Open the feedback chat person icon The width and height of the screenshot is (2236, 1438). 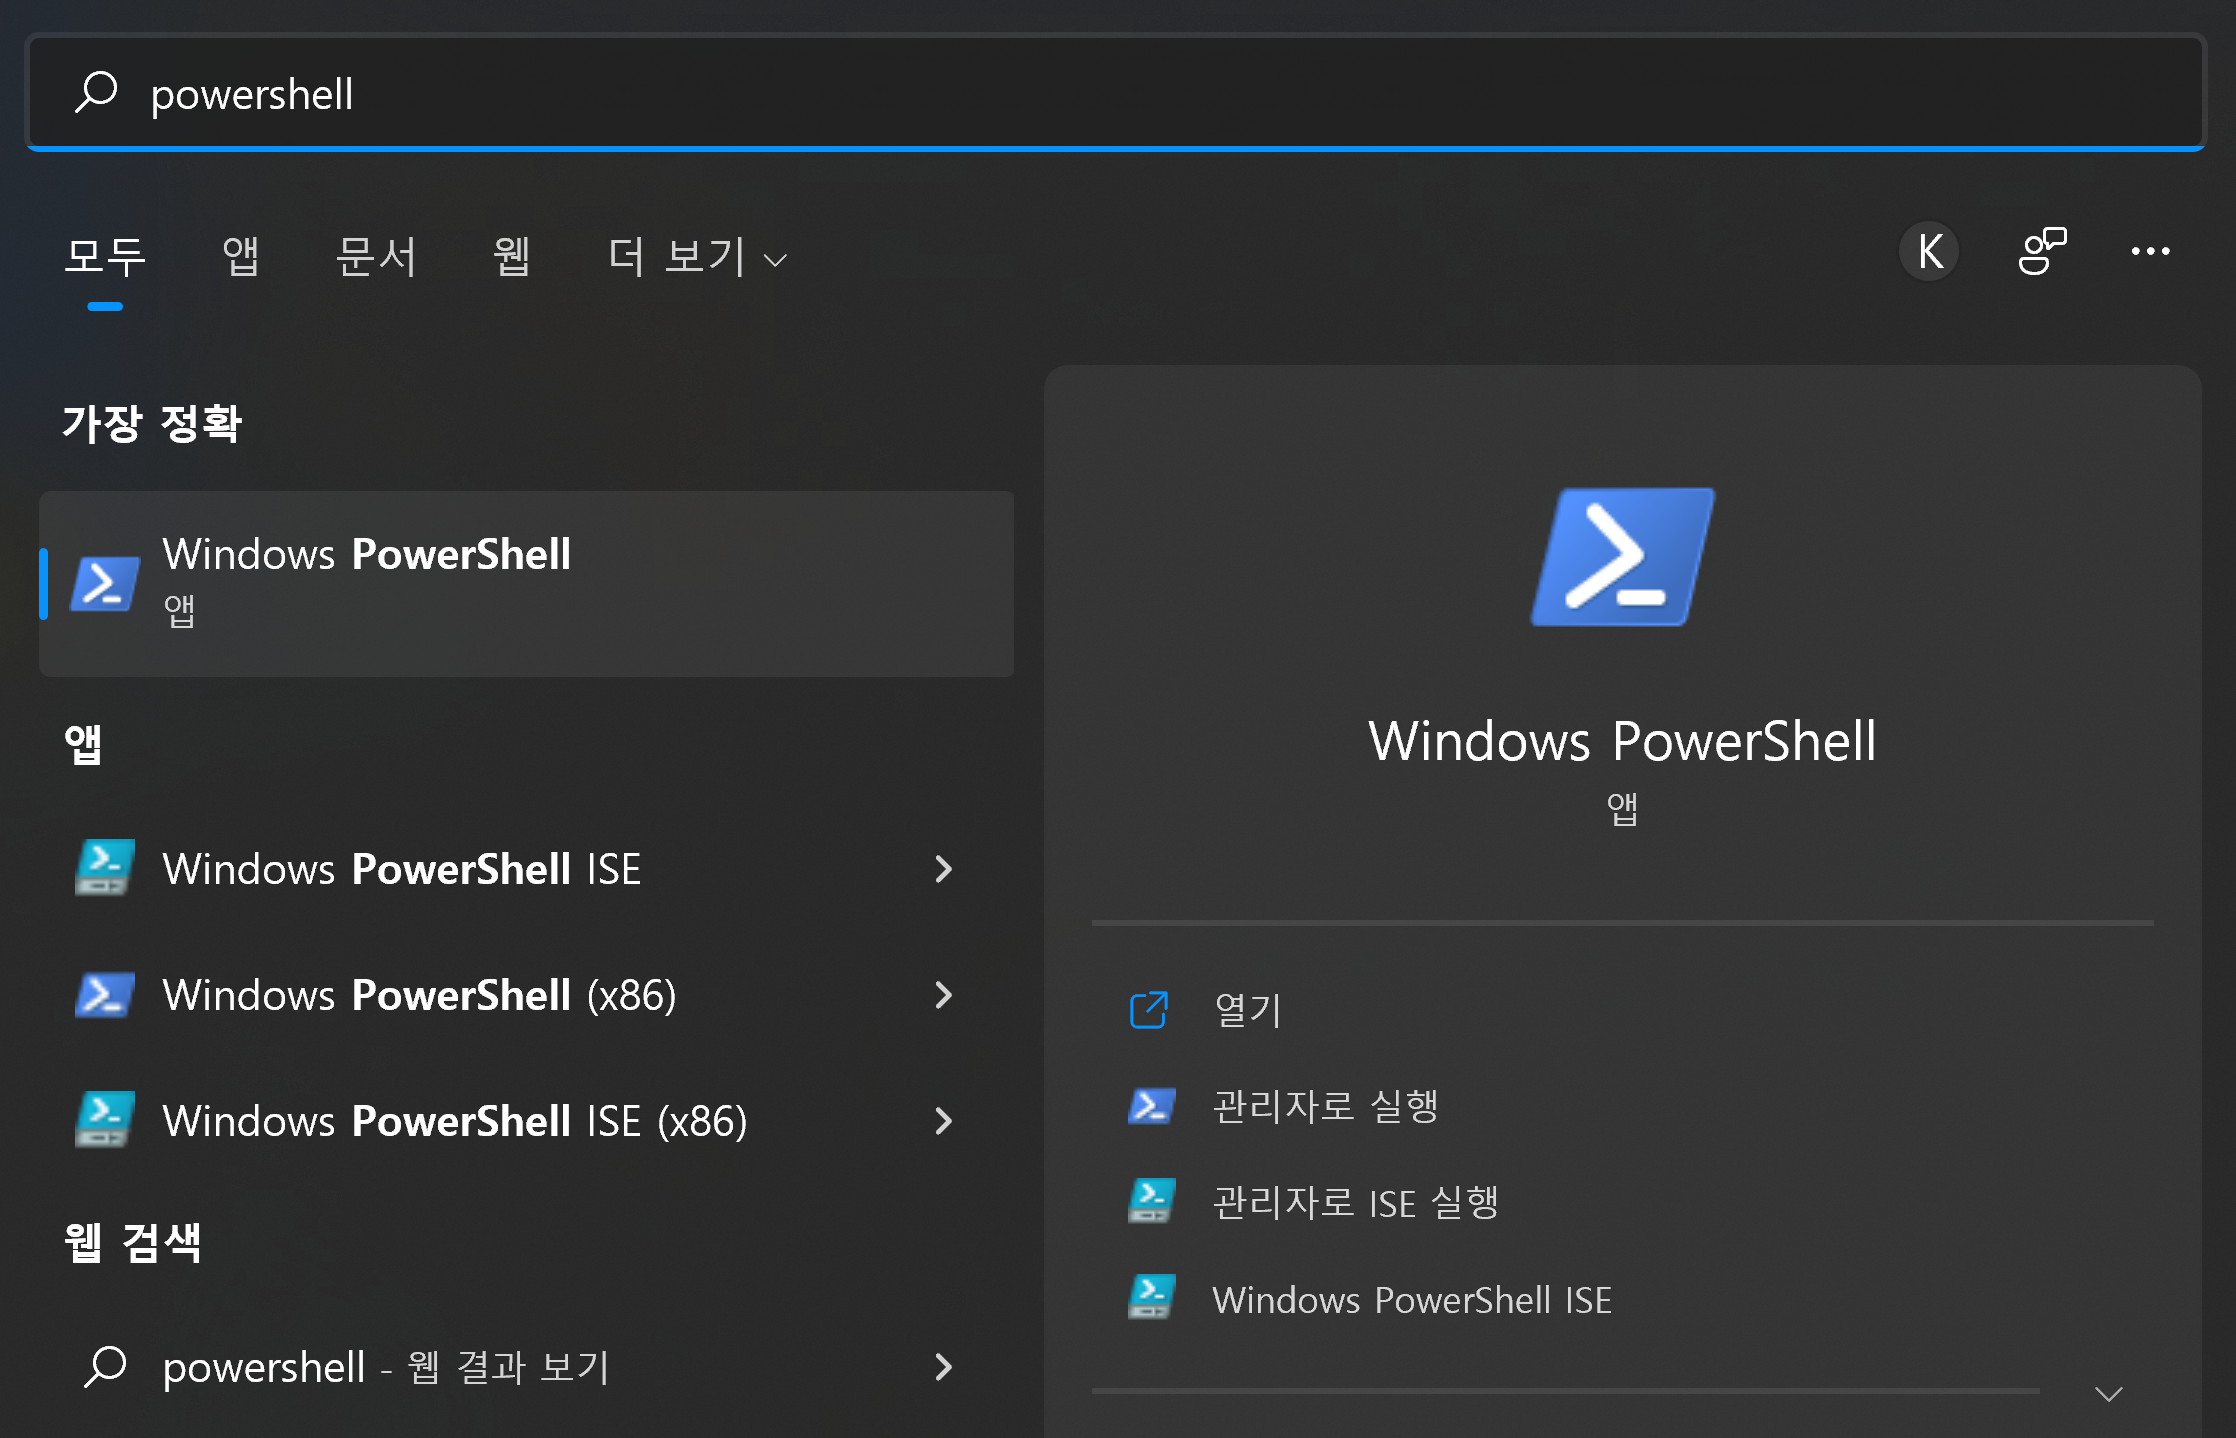[x=2041, y=251]
